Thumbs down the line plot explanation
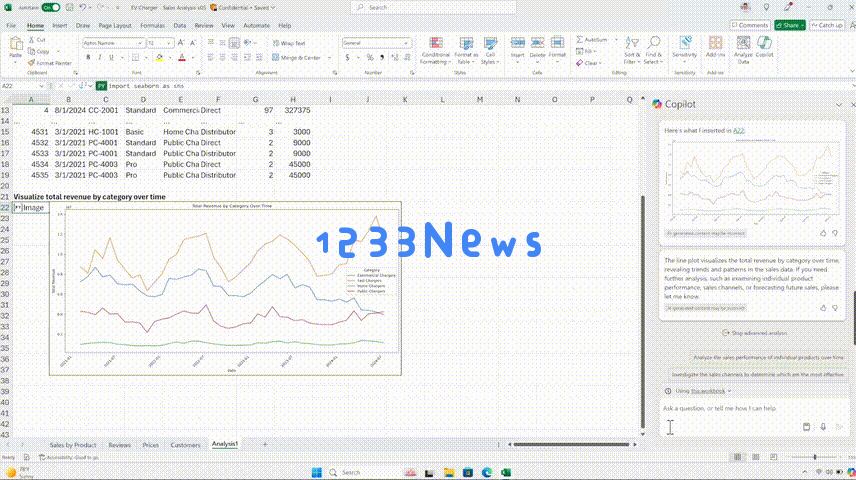The height and width of the screenshot is (480, 856). [x=835, y=308]
